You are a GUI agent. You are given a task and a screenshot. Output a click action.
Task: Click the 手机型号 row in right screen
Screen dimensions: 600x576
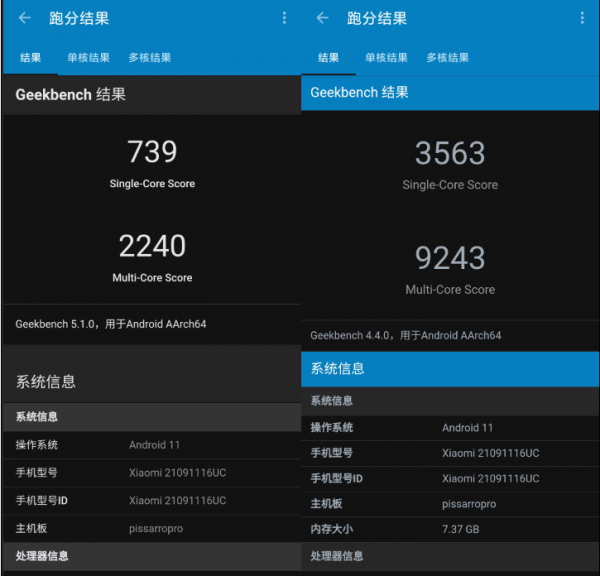tap(450, 453)
